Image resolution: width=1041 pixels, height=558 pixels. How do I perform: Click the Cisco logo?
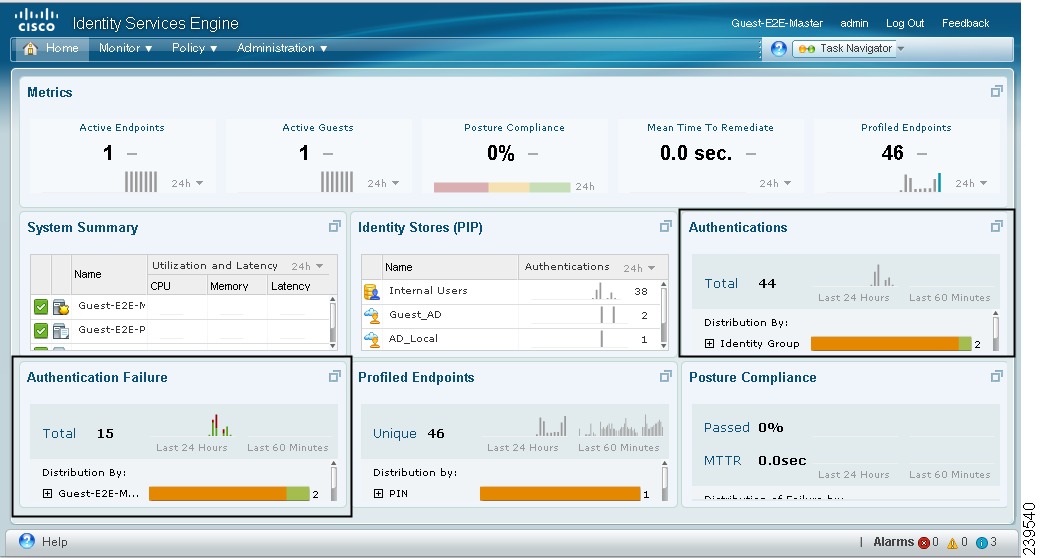point(37,20)
